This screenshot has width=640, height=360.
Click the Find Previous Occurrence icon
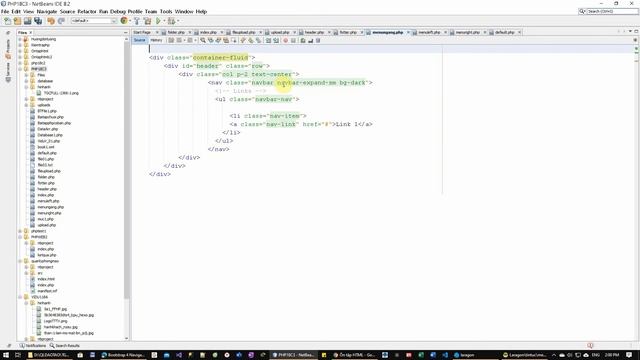point(211,40)
